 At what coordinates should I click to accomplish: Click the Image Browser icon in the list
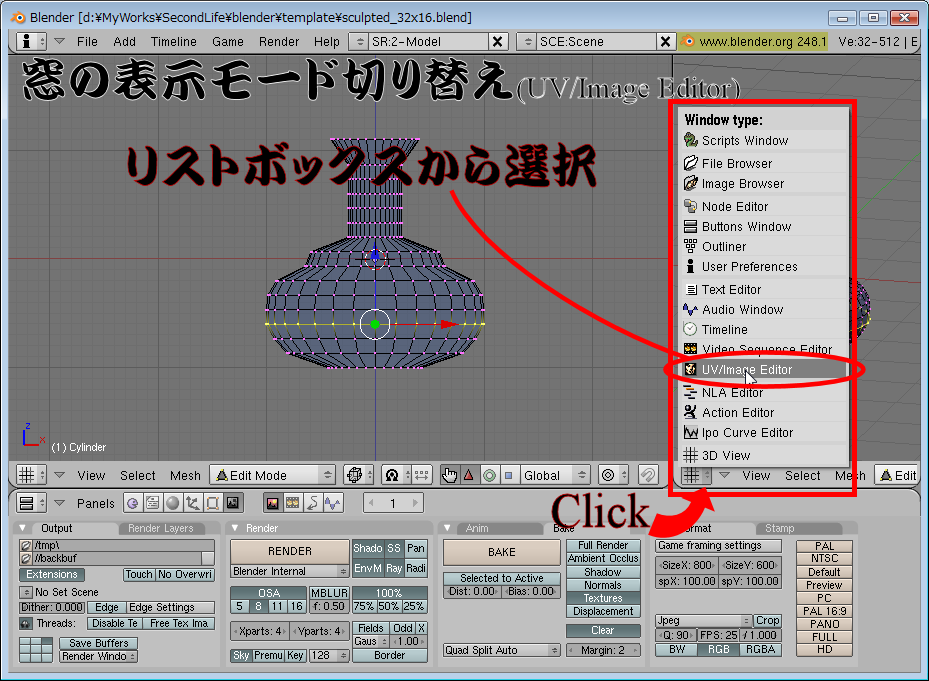click(x=690, y=184)
